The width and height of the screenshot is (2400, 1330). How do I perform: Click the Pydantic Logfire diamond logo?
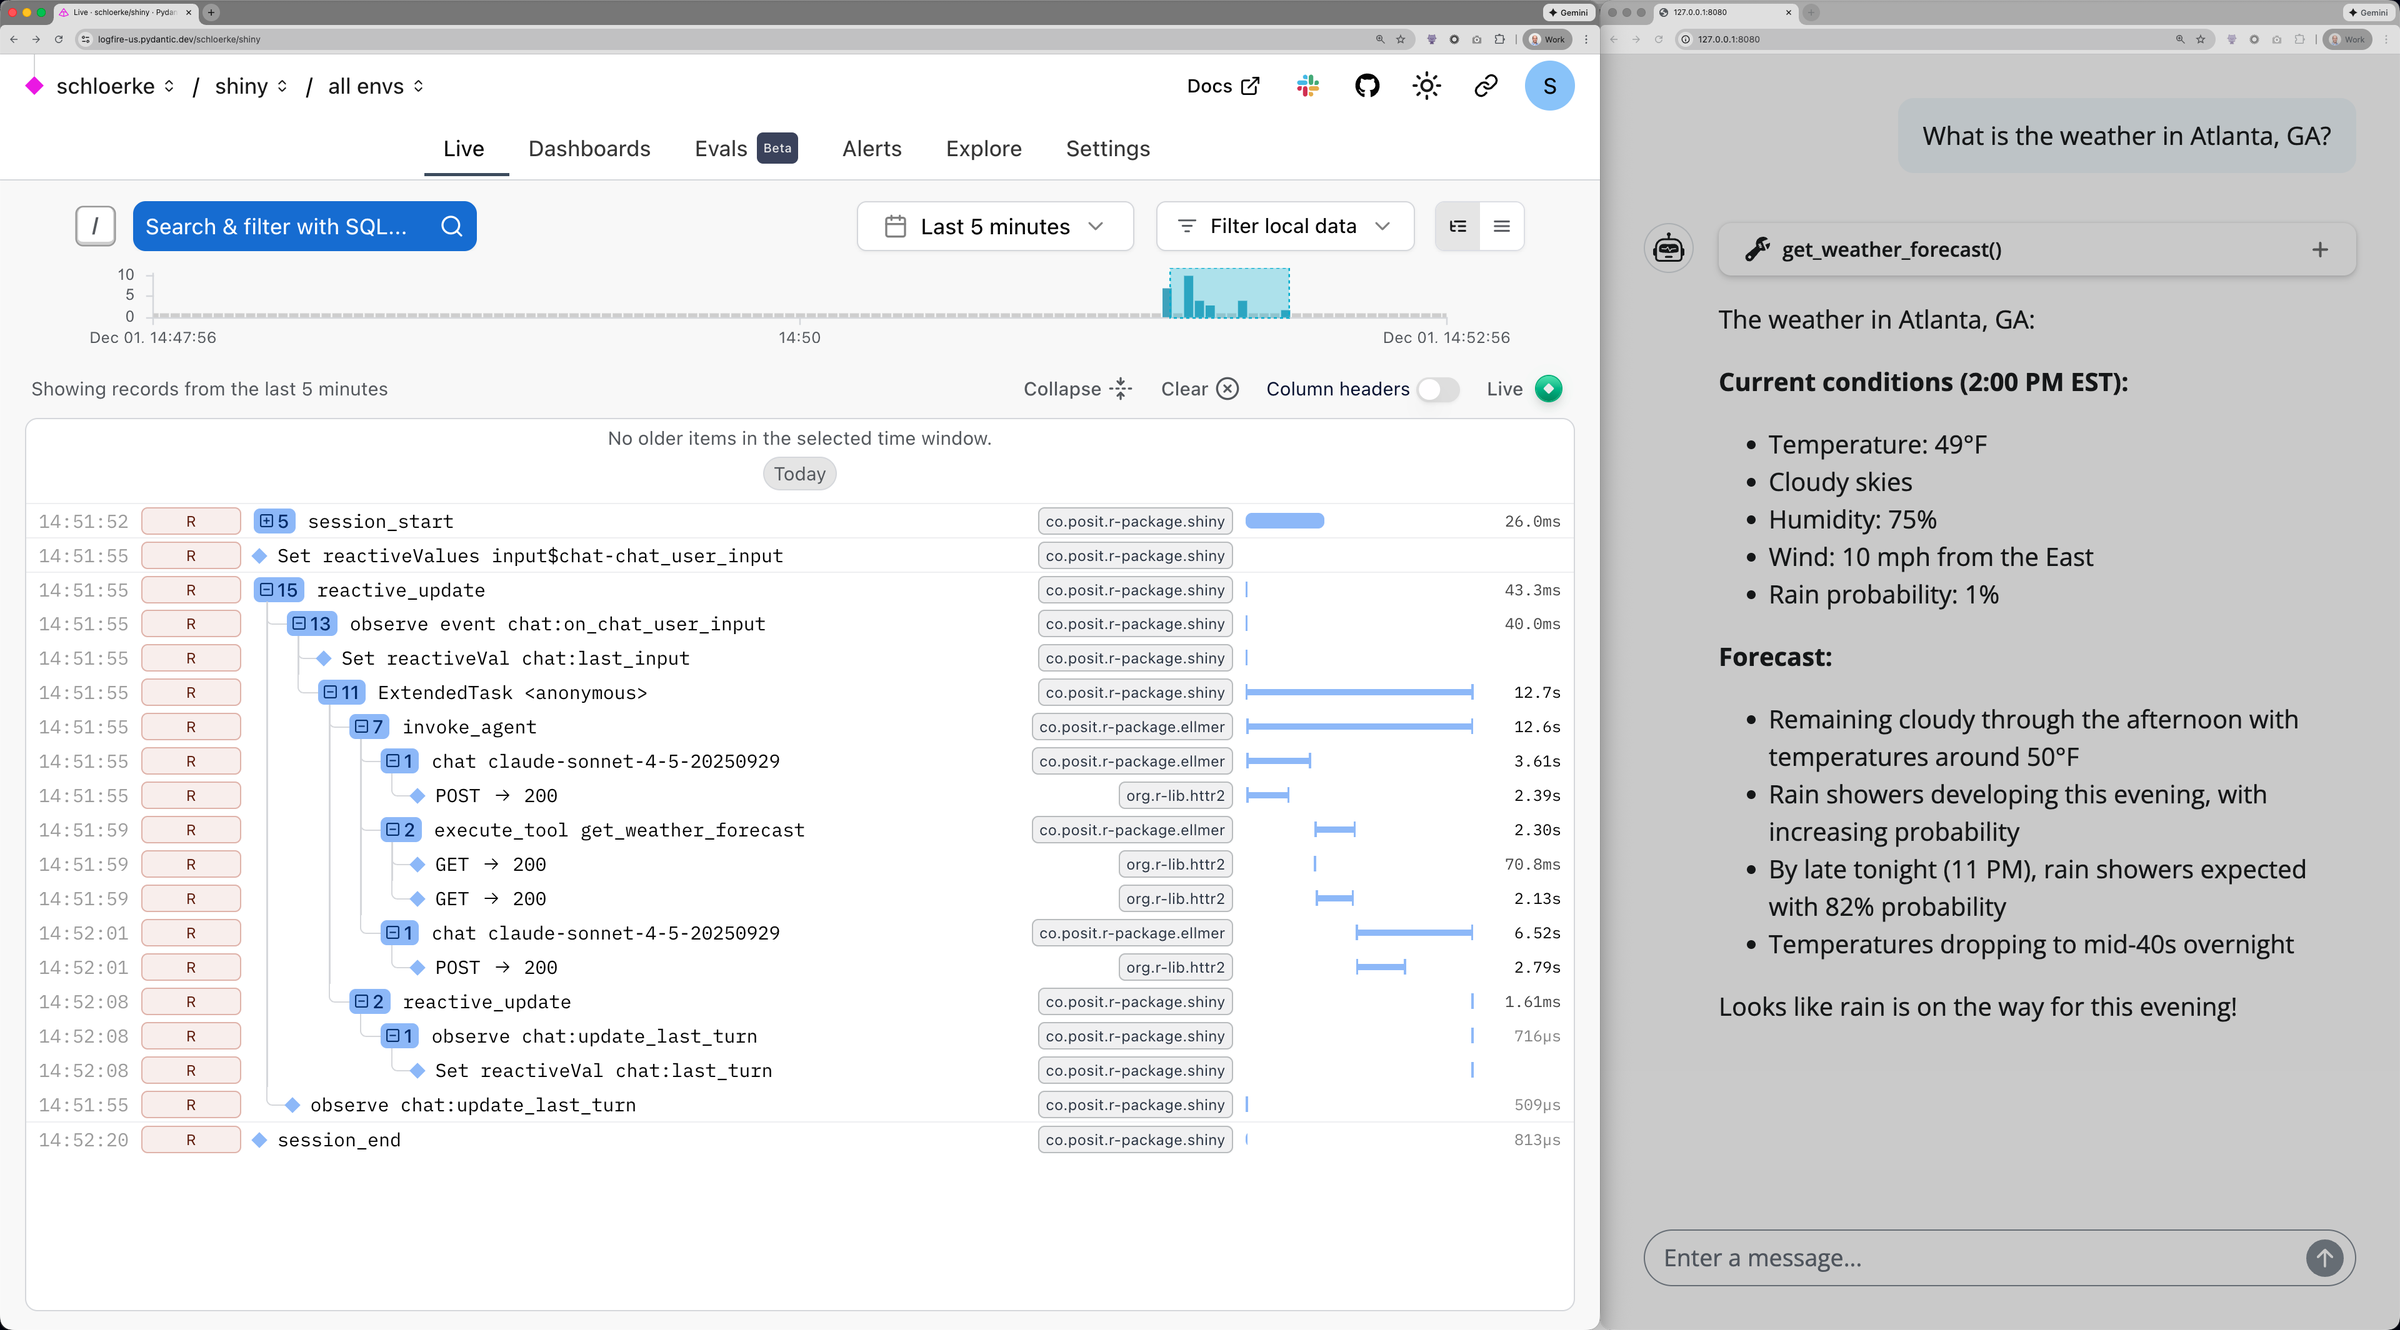coord(35,86)
